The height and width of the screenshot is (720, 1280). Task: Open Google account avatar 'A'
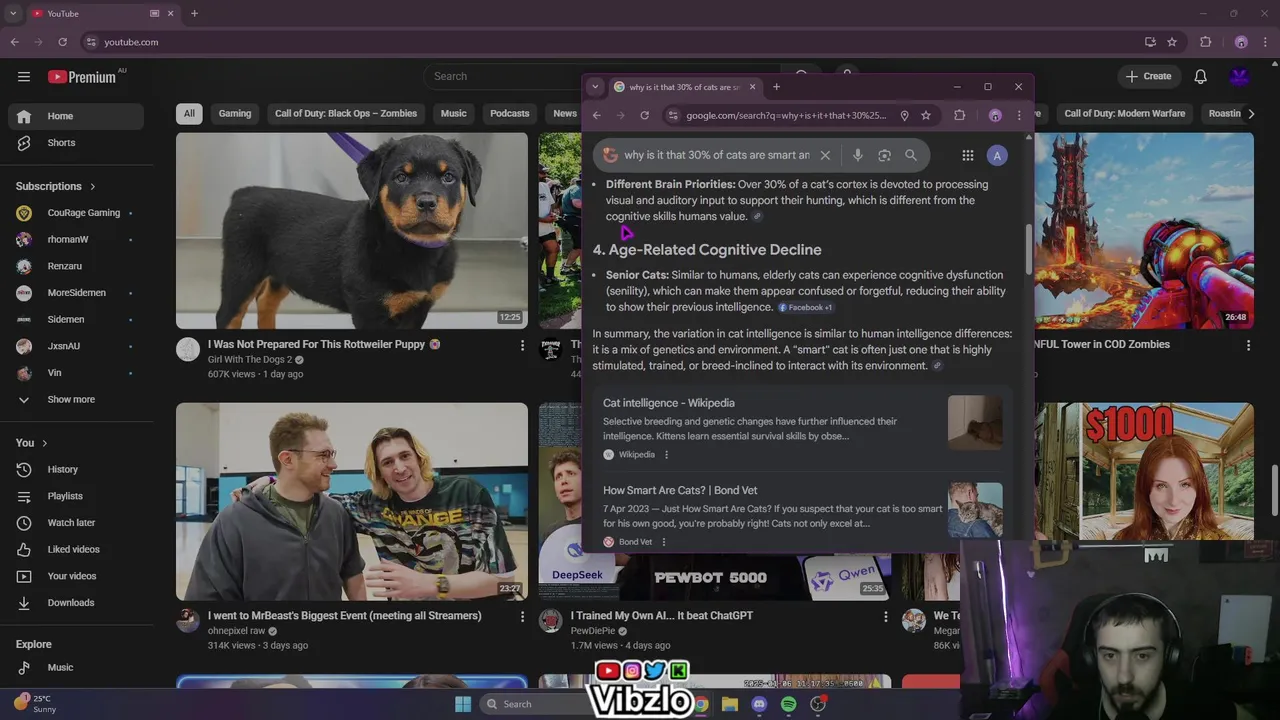(997, 155)
